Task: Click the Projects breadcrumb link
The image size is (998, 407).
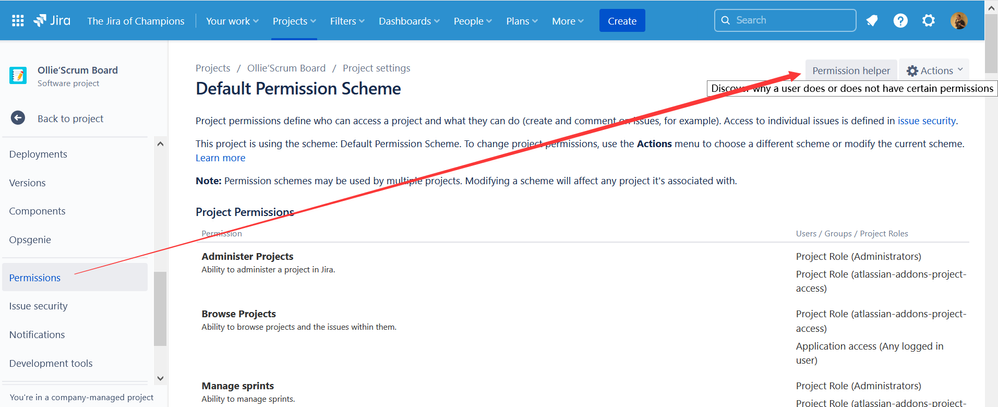Action: click(213, 68)
